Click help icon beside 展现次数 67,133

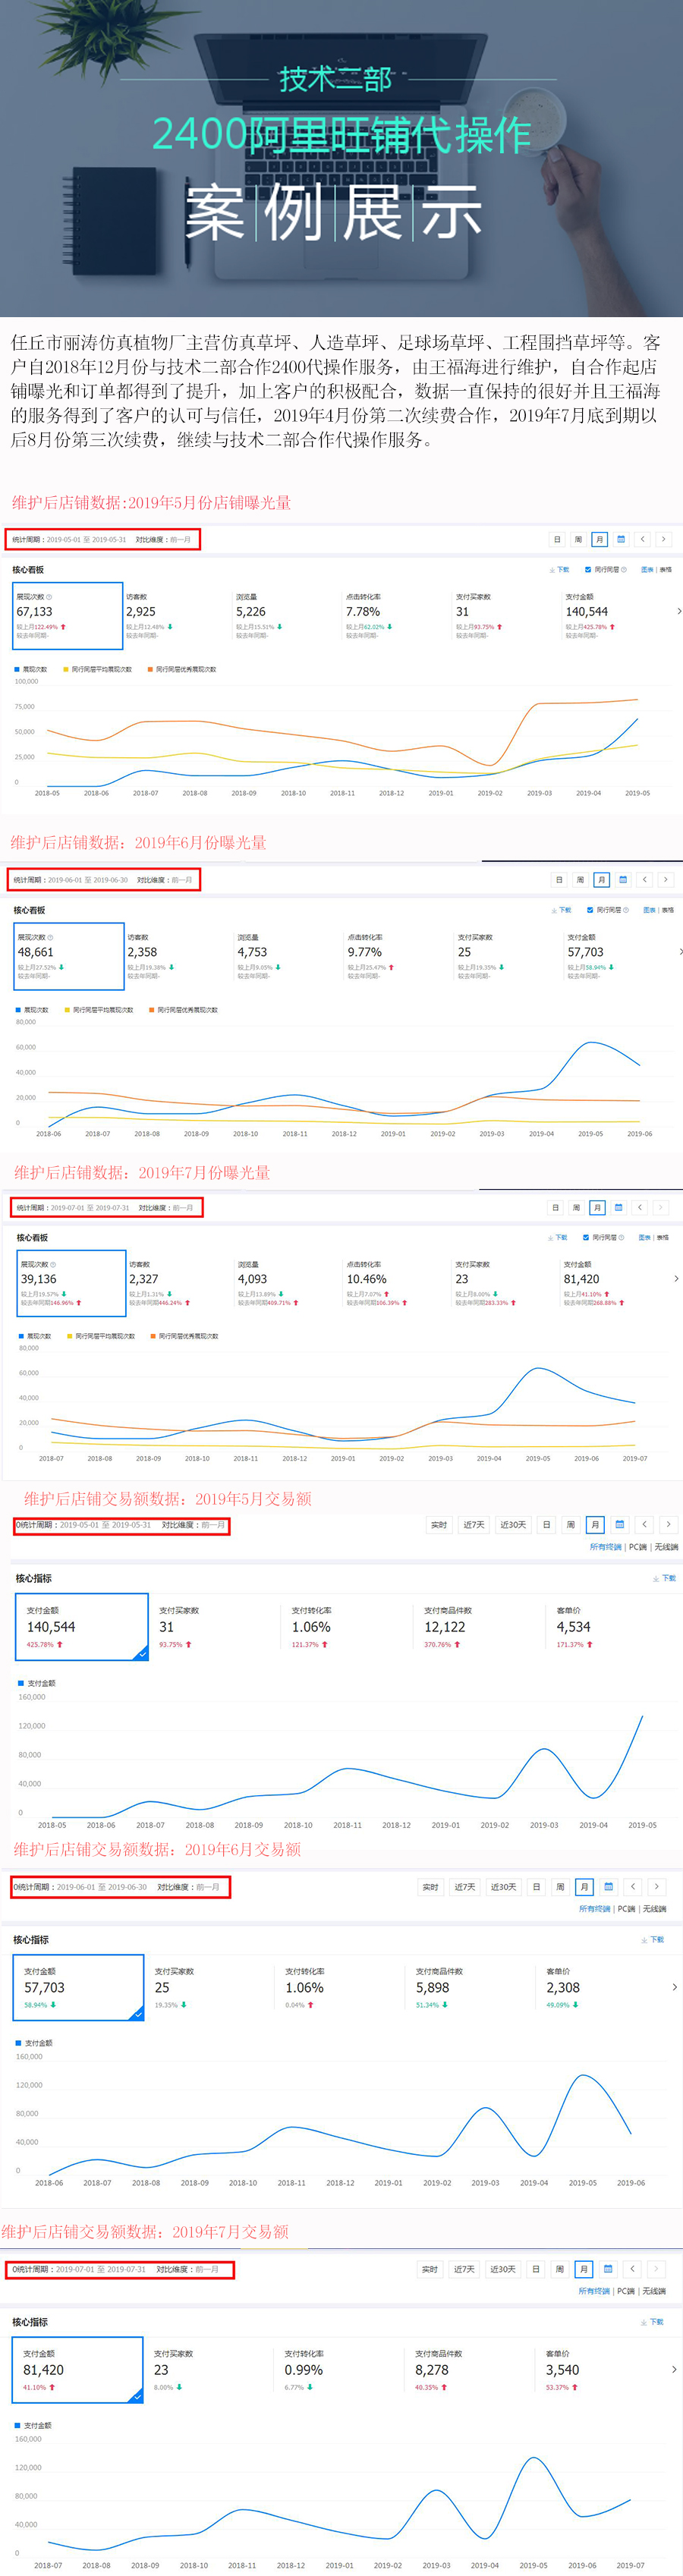50,597
